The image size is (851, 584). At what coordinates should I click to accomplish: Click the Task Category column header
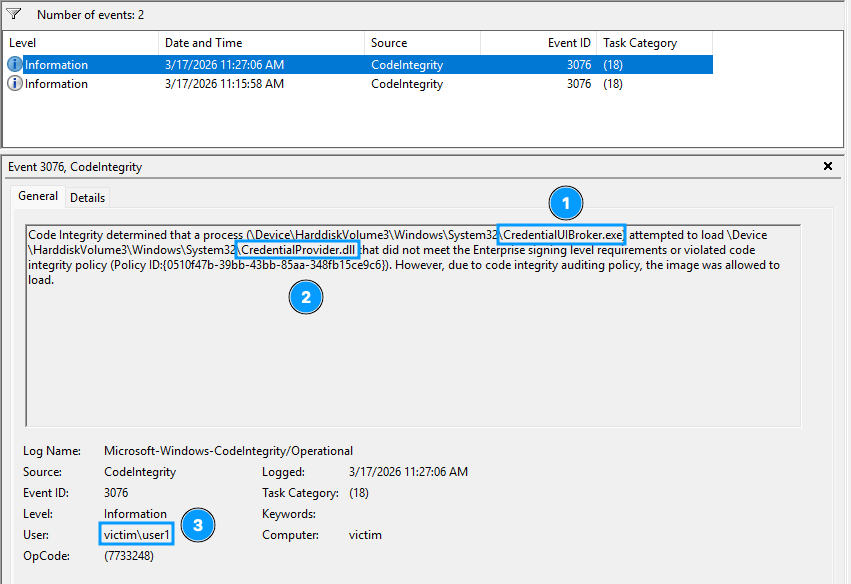coord(654,43)
